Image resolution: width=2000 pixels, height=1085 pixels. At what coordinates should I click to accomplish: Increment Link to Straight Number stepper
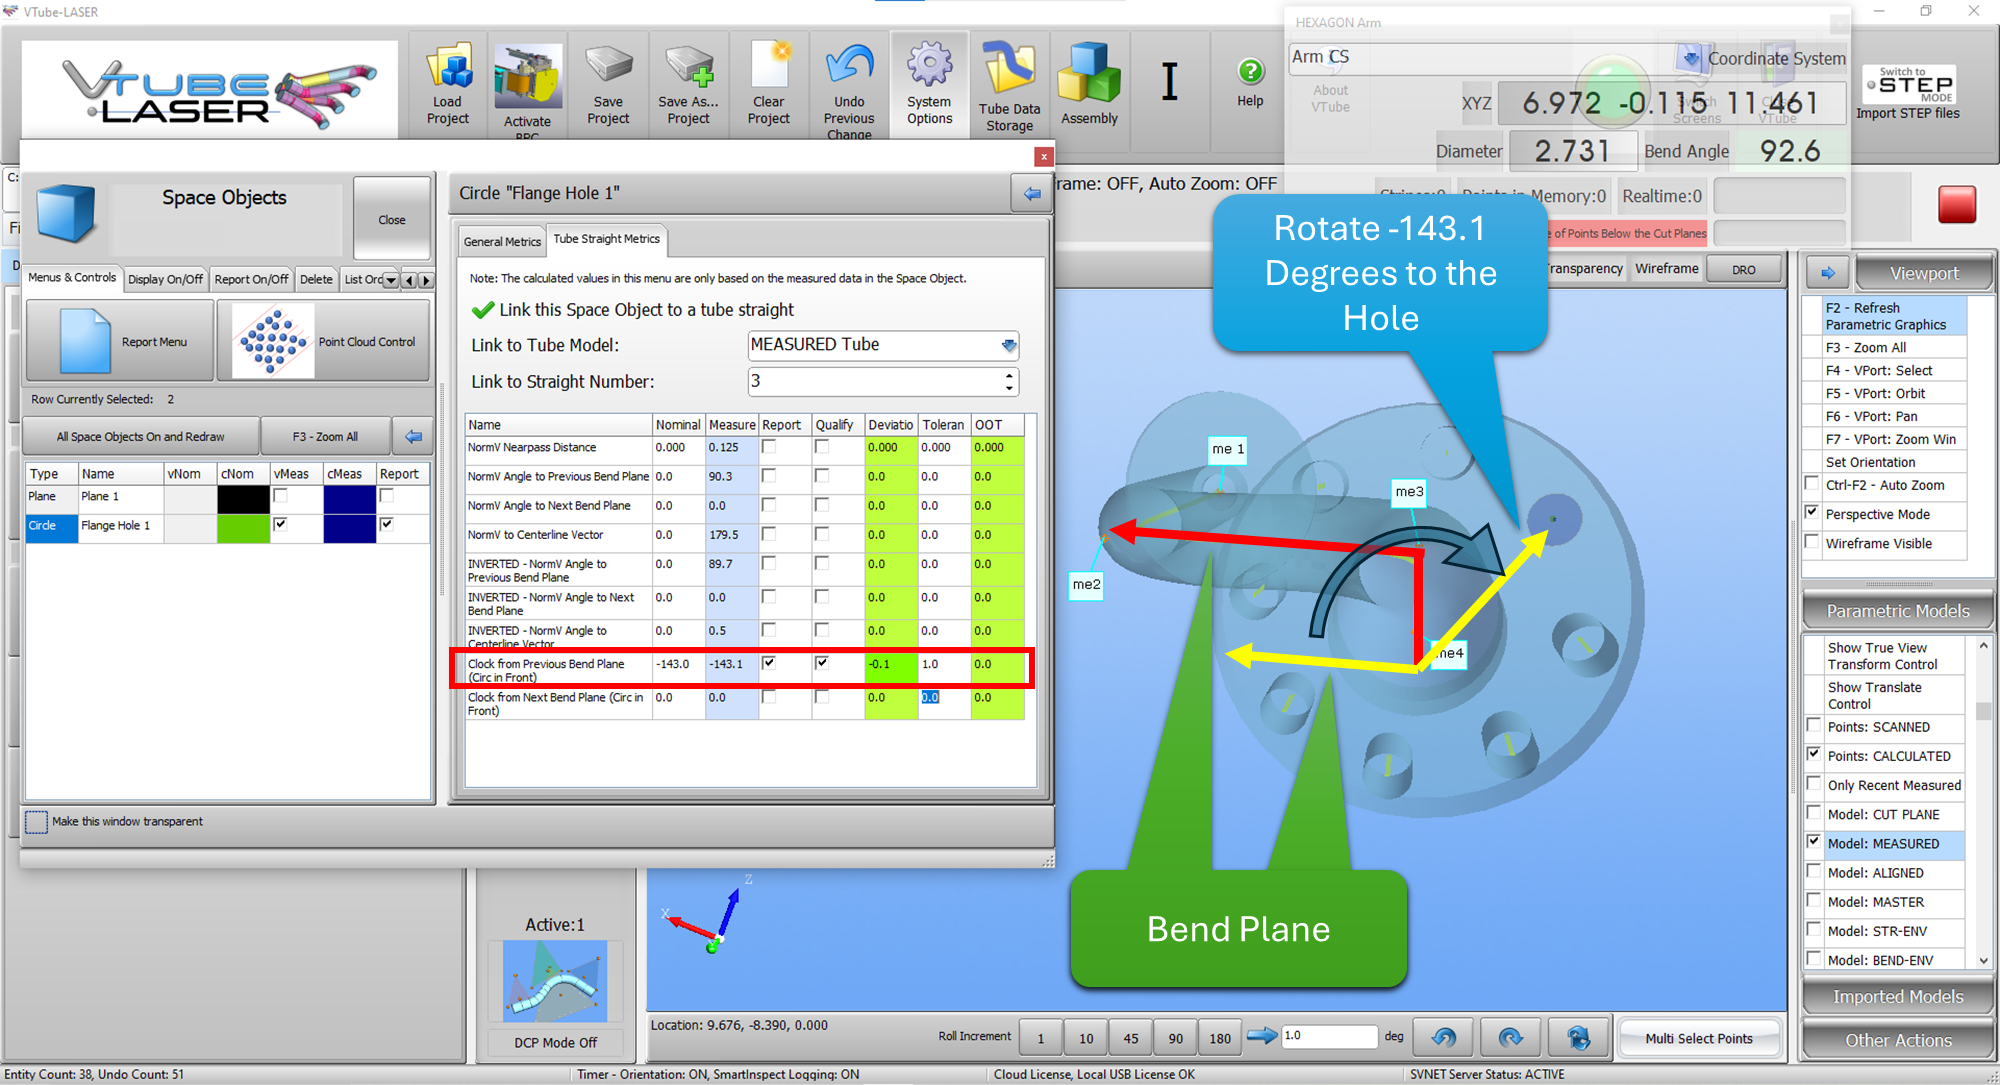click(x=1009, y=375)
